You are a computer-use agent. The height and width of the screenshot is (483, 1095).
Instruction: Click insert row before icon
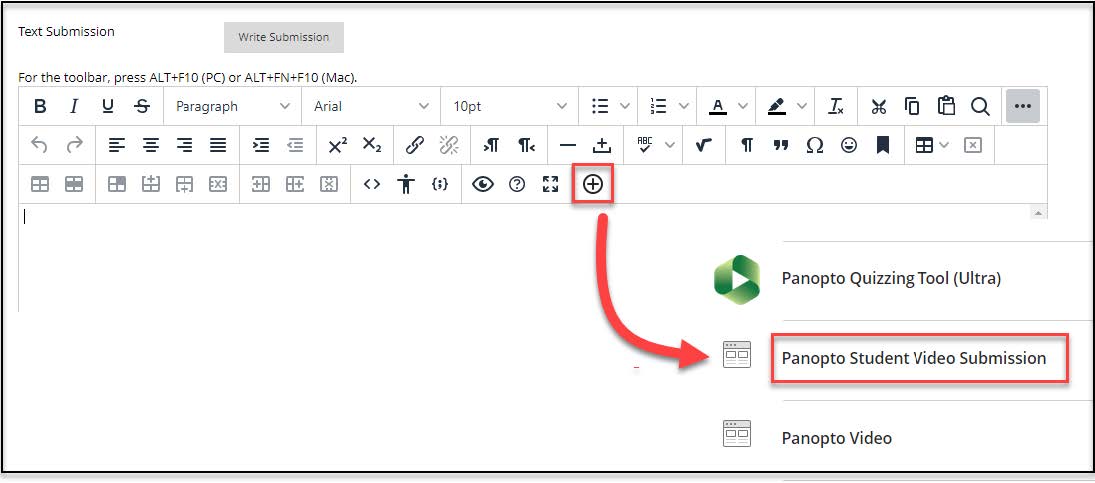pyautogui.click(x=151, y=184)
